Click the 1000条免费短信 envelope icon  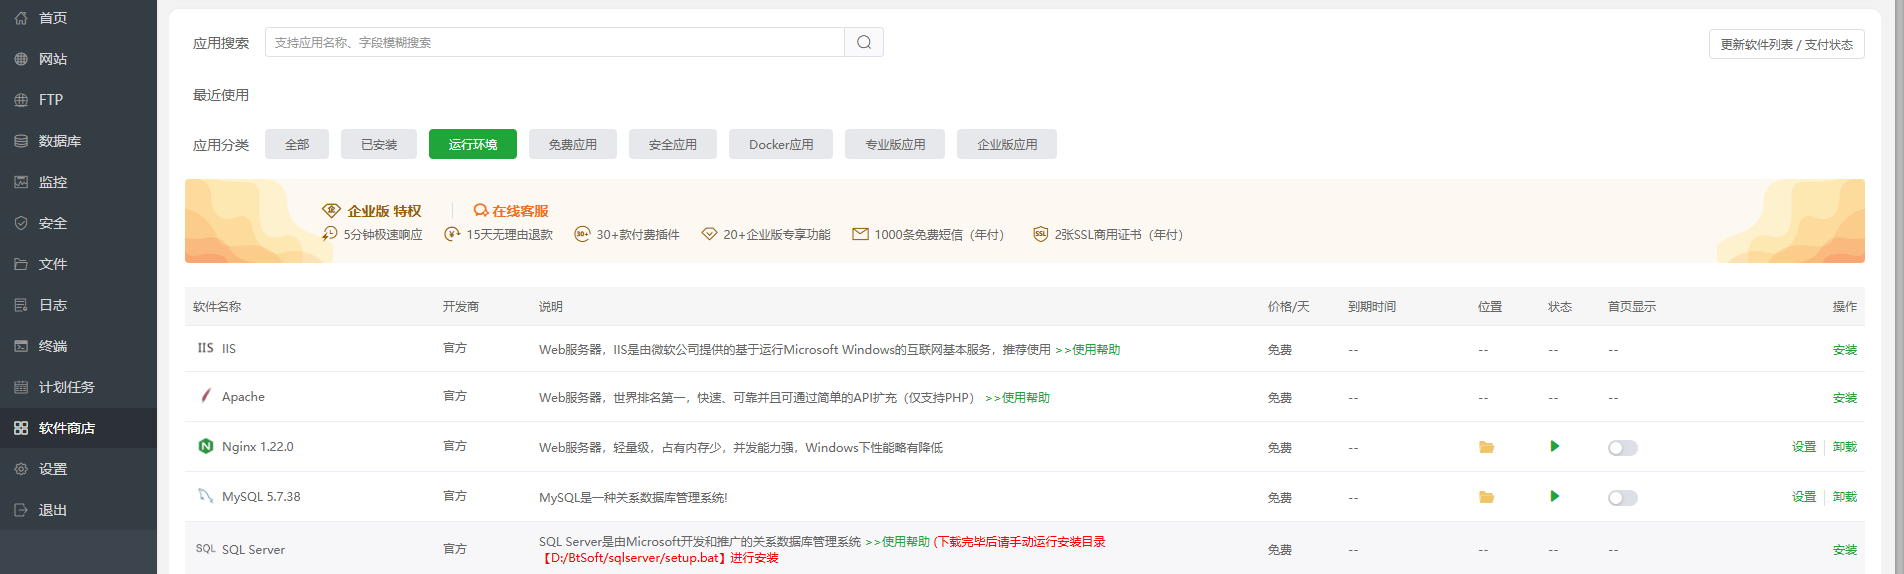point(860,234)
